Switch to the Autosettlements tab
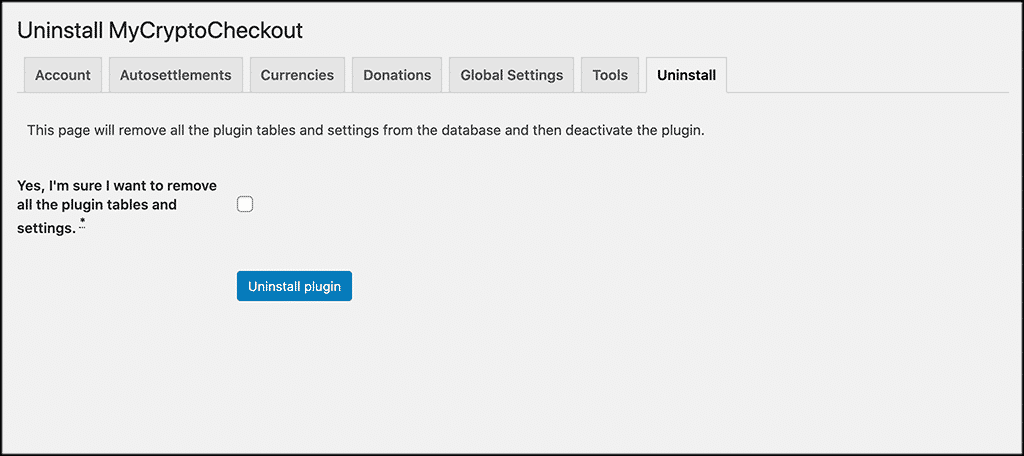Image resolution: width=1024 pixels, height=456 pixels. click(176, 75)
